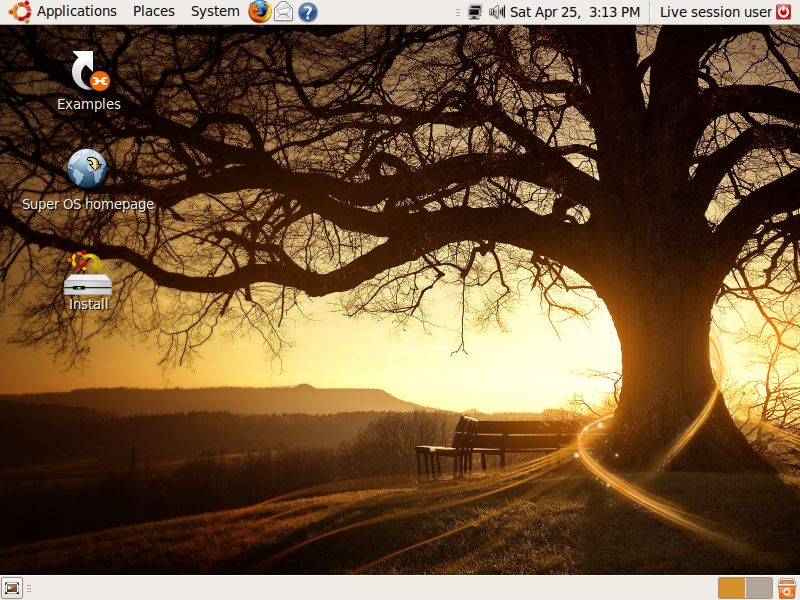800x600 pixels.
Task: Click the window list handle in bottom panel
Action: point(29,588)
